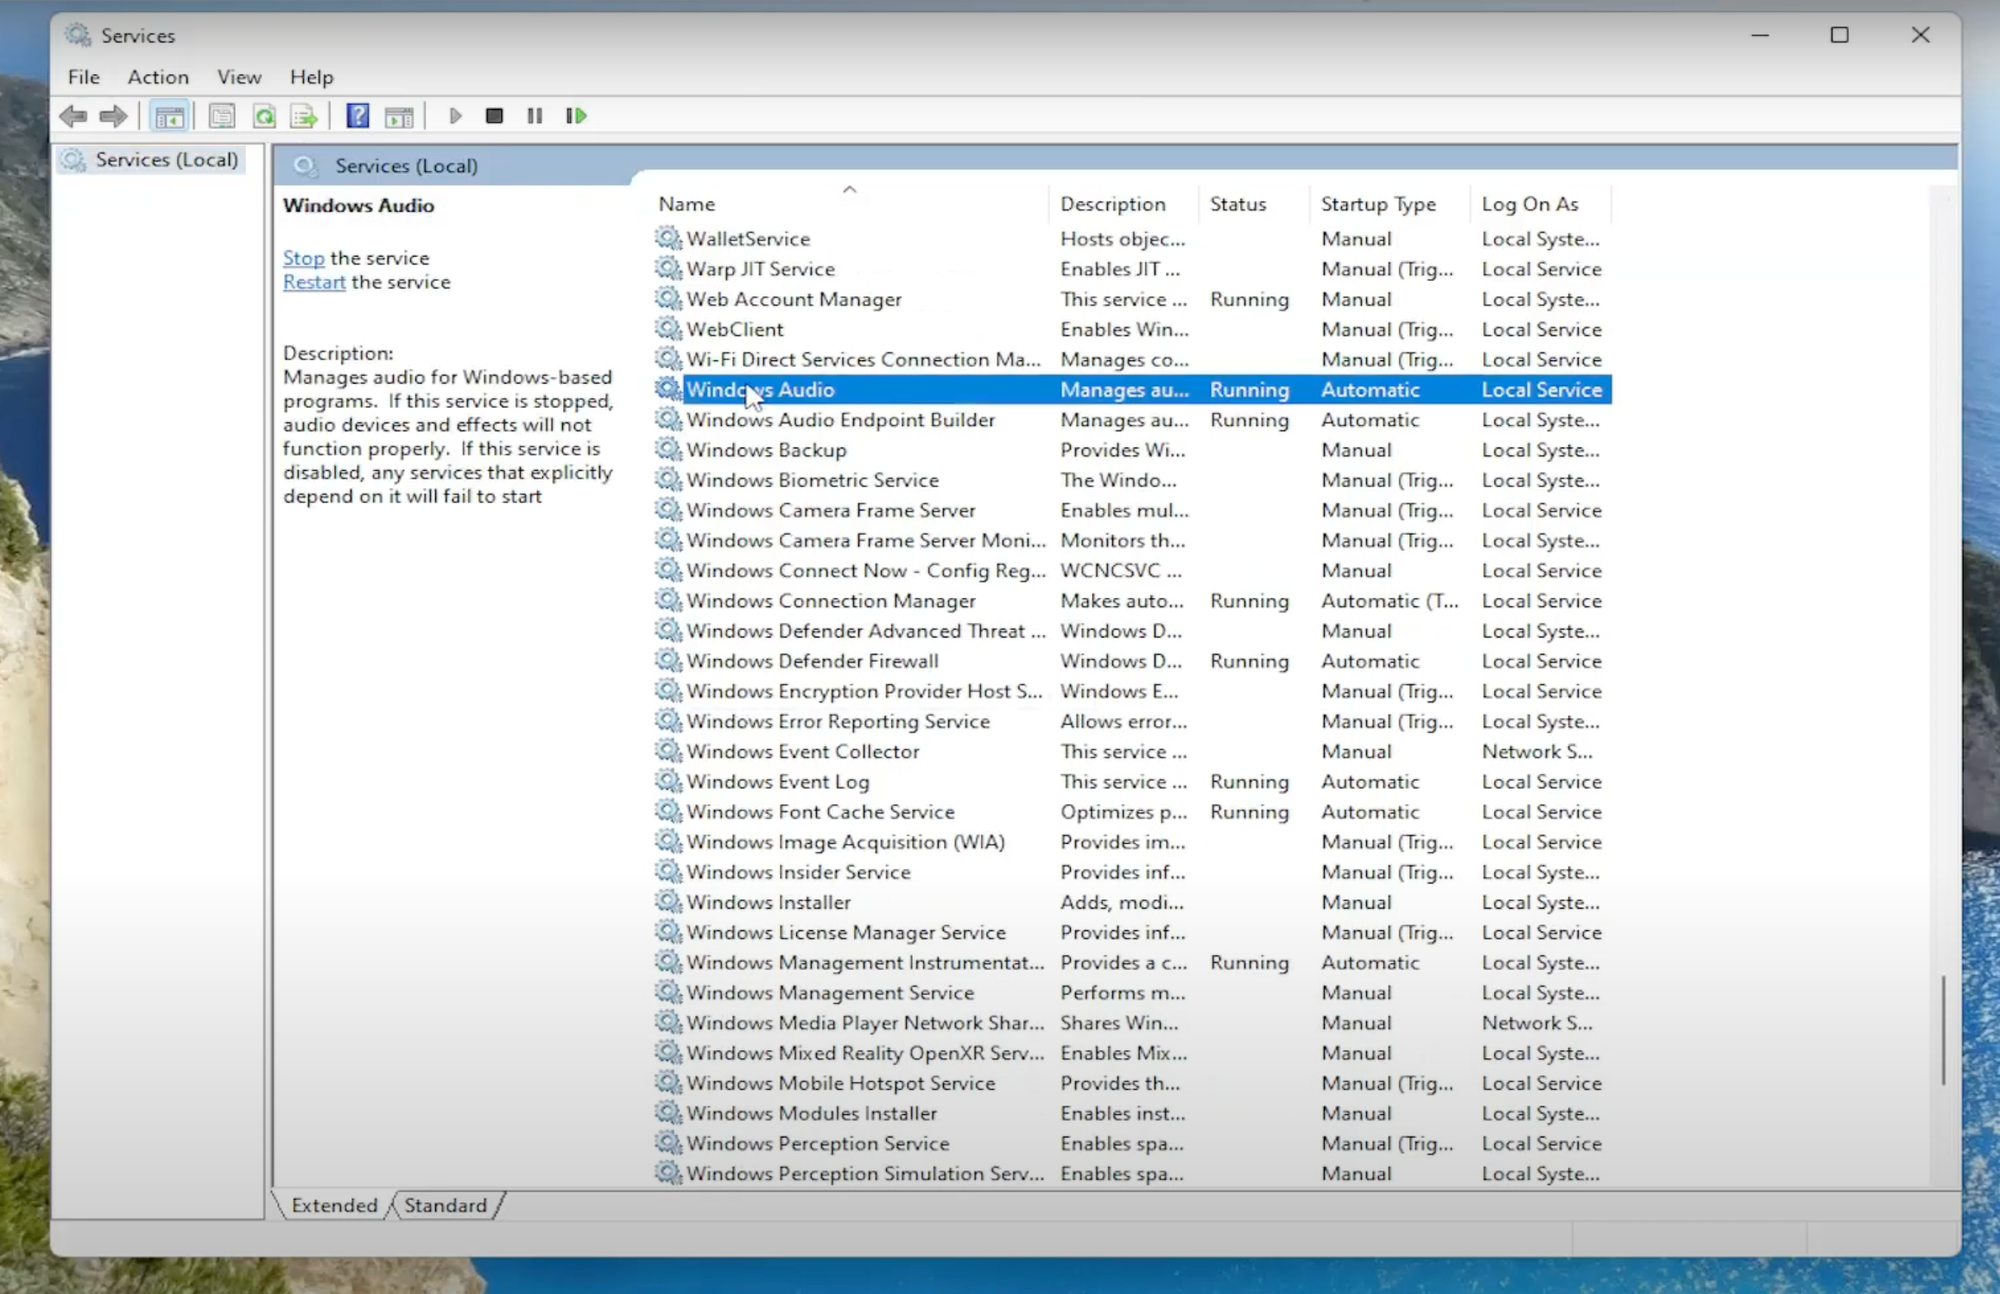Click the Start Service play button icon
2000x1294 pixels.
click(455, 115)
